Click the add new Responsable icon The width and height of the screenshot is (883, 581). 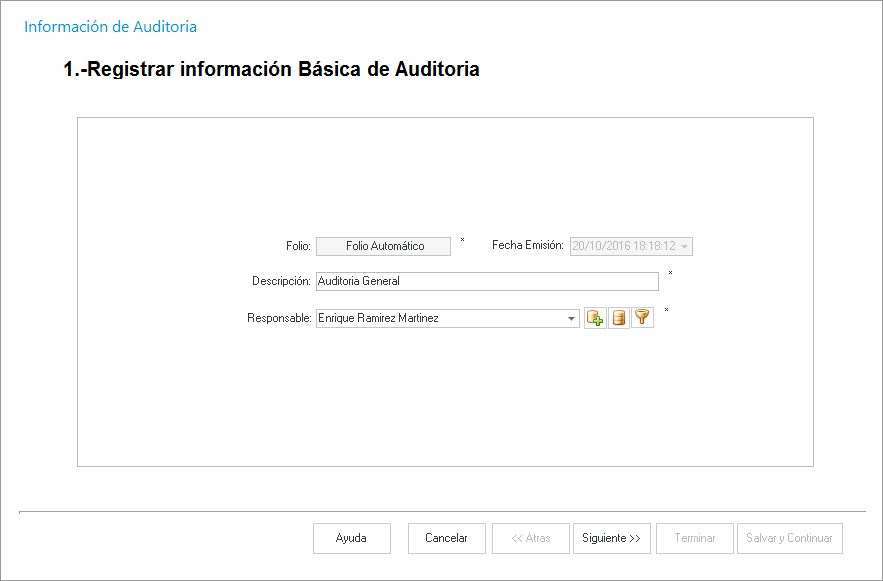click(595, 318)
